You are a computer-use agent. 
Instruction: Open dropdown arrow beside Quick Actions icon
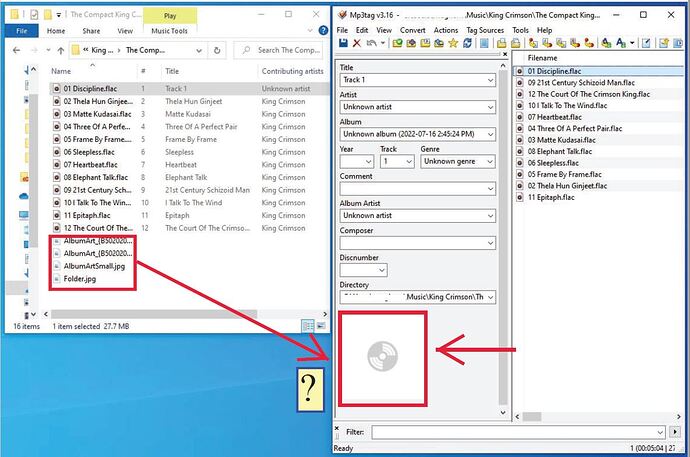632,43
